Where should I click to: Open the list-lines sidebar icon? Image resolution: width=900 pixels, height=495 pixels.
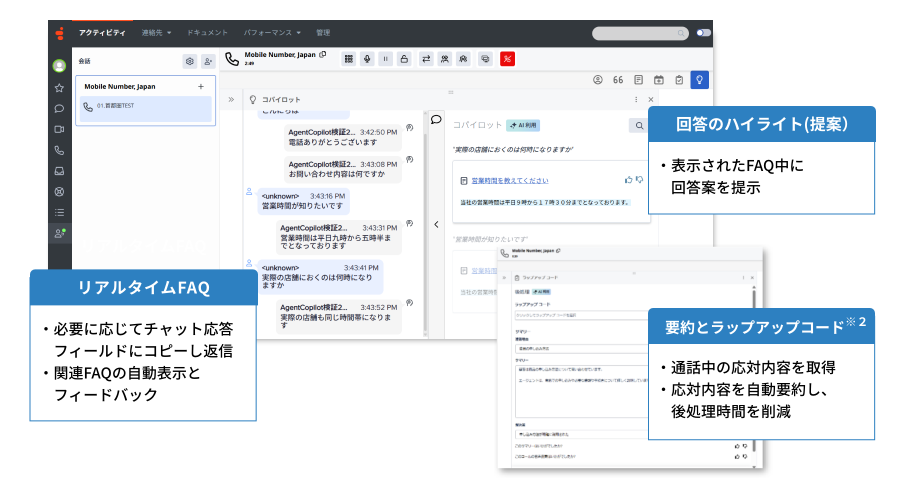(59, 212)
